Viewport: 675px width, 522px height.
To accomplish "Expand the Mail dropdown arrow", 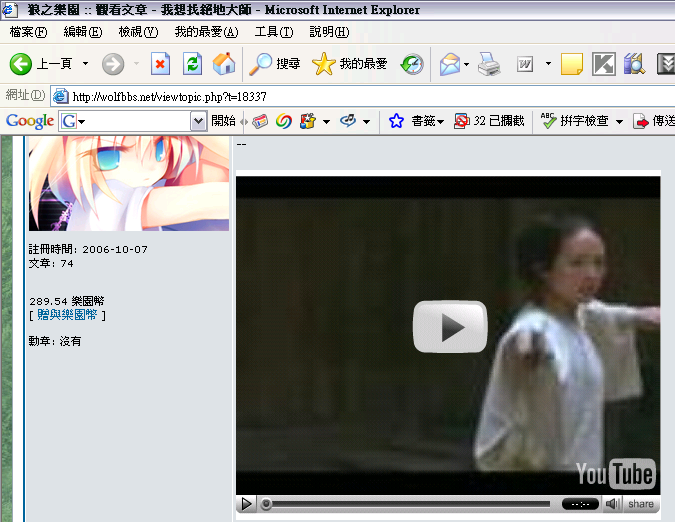I will pyautogui.click(x=466, y=64).
